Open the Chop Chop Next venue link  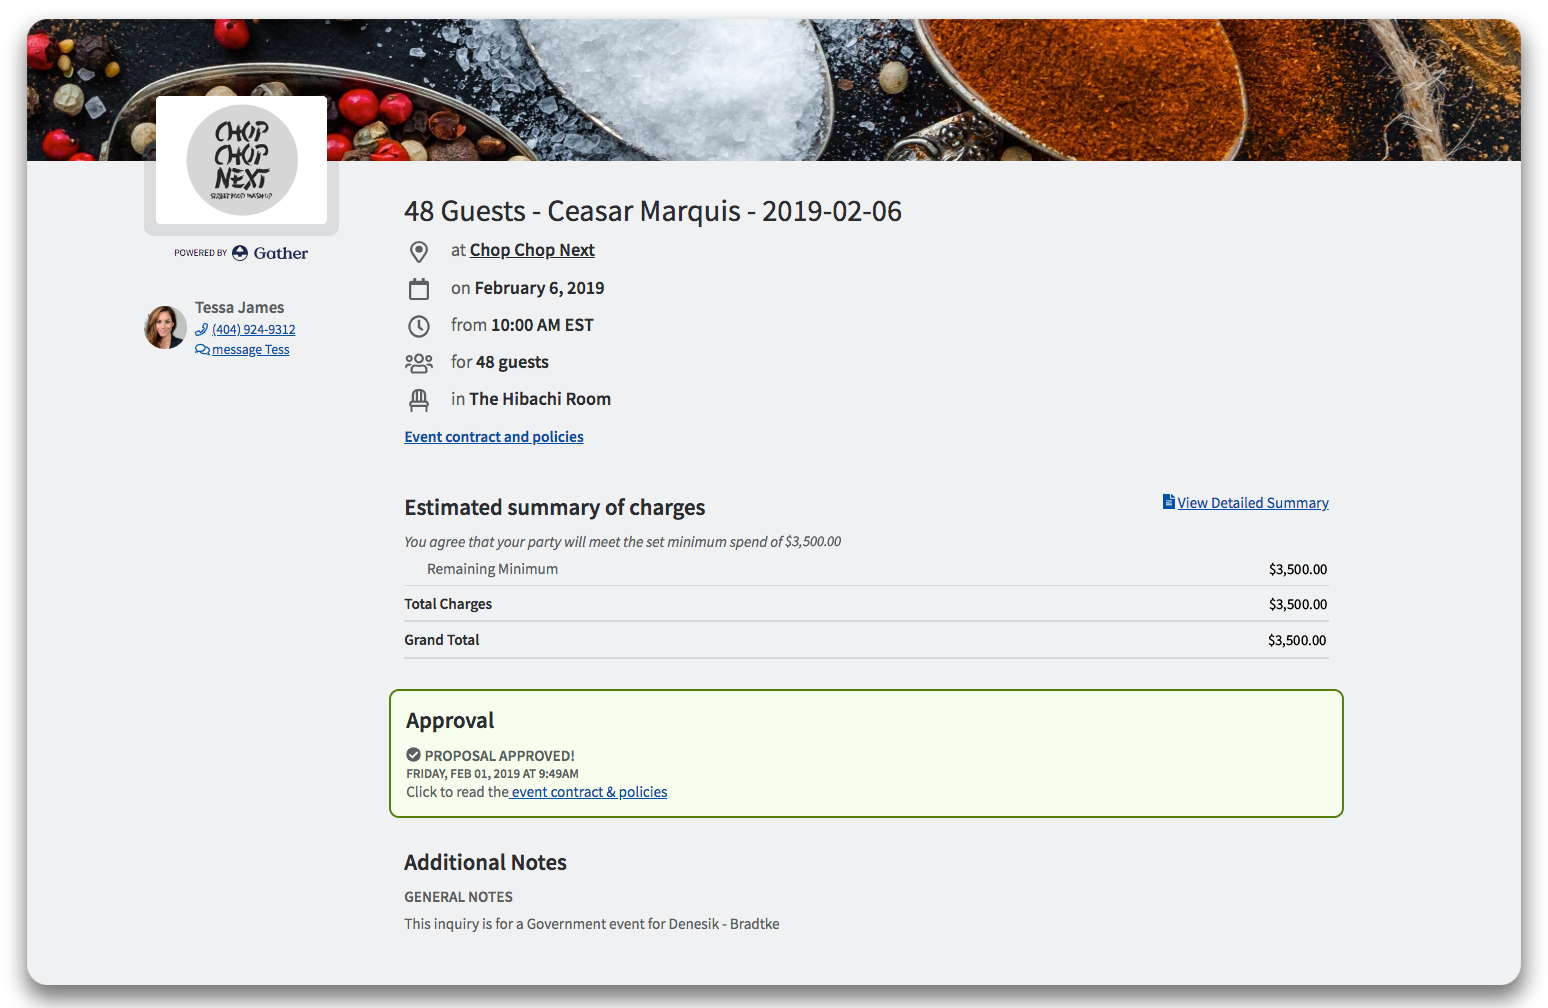[x=532, y=249]
